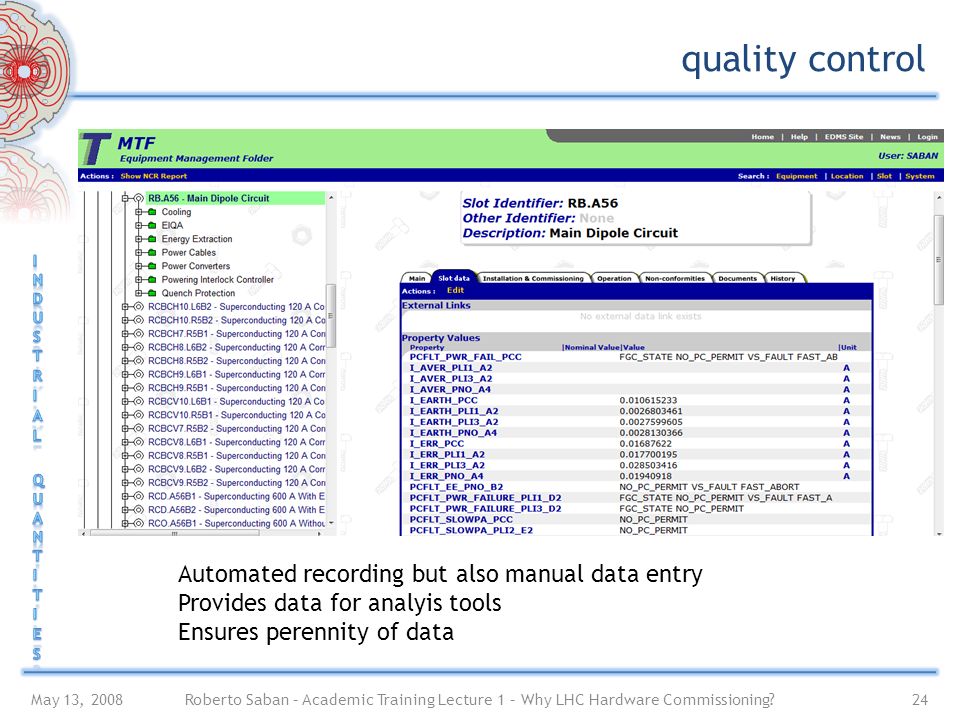Expand the RCBCH8.L6B2 tree node
960x720 pixels.
pos(125,347)
